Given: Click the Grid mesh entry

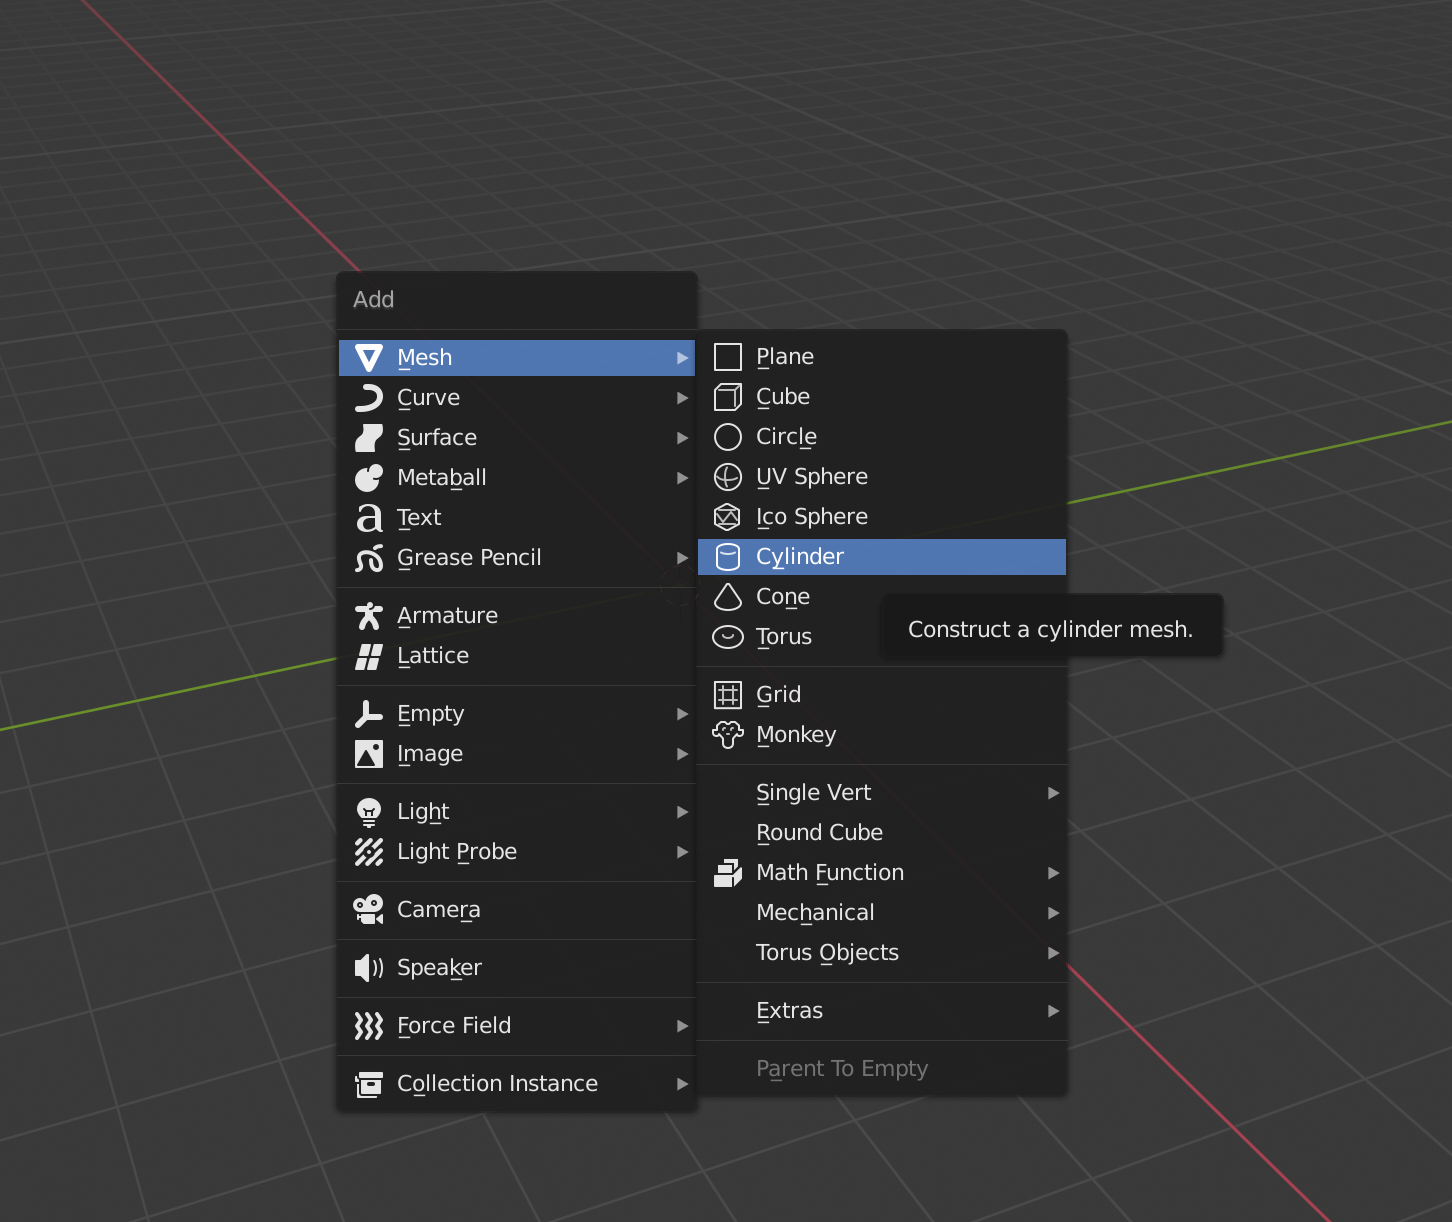Looking at the screenshot, I should click(882, 695).
